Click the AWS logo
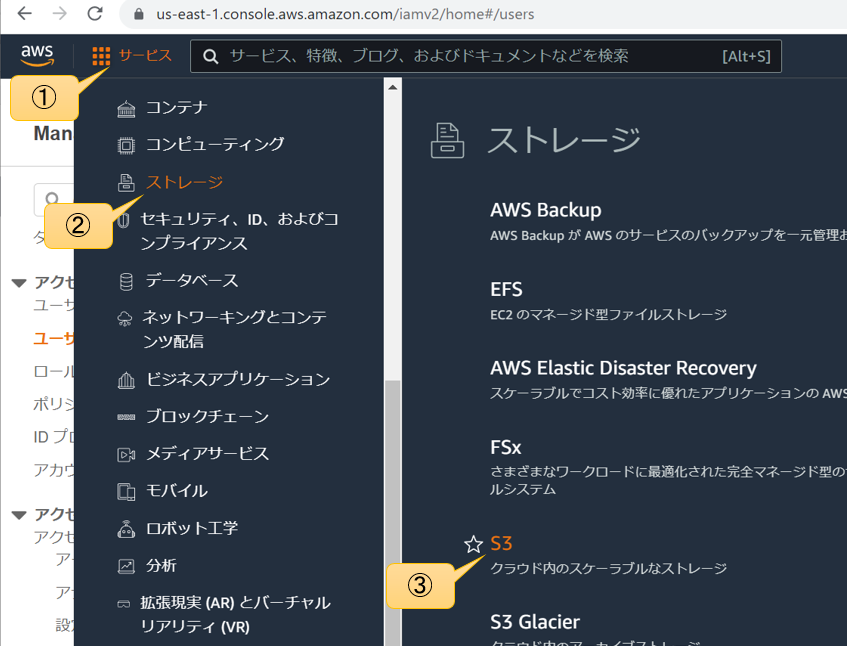This screenshot has height=646, width=847. pyautogui.click(x=37, y=55)
